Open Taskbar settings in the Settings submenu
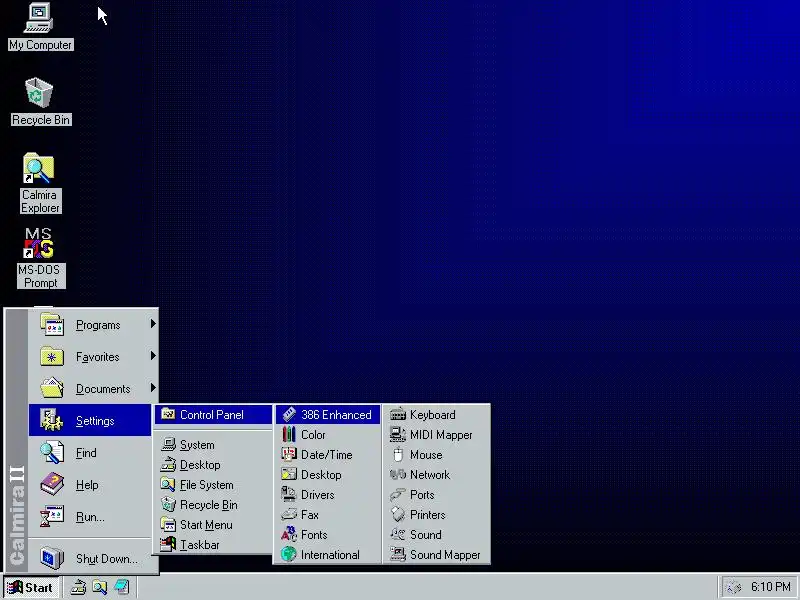 tap(213, 544)
